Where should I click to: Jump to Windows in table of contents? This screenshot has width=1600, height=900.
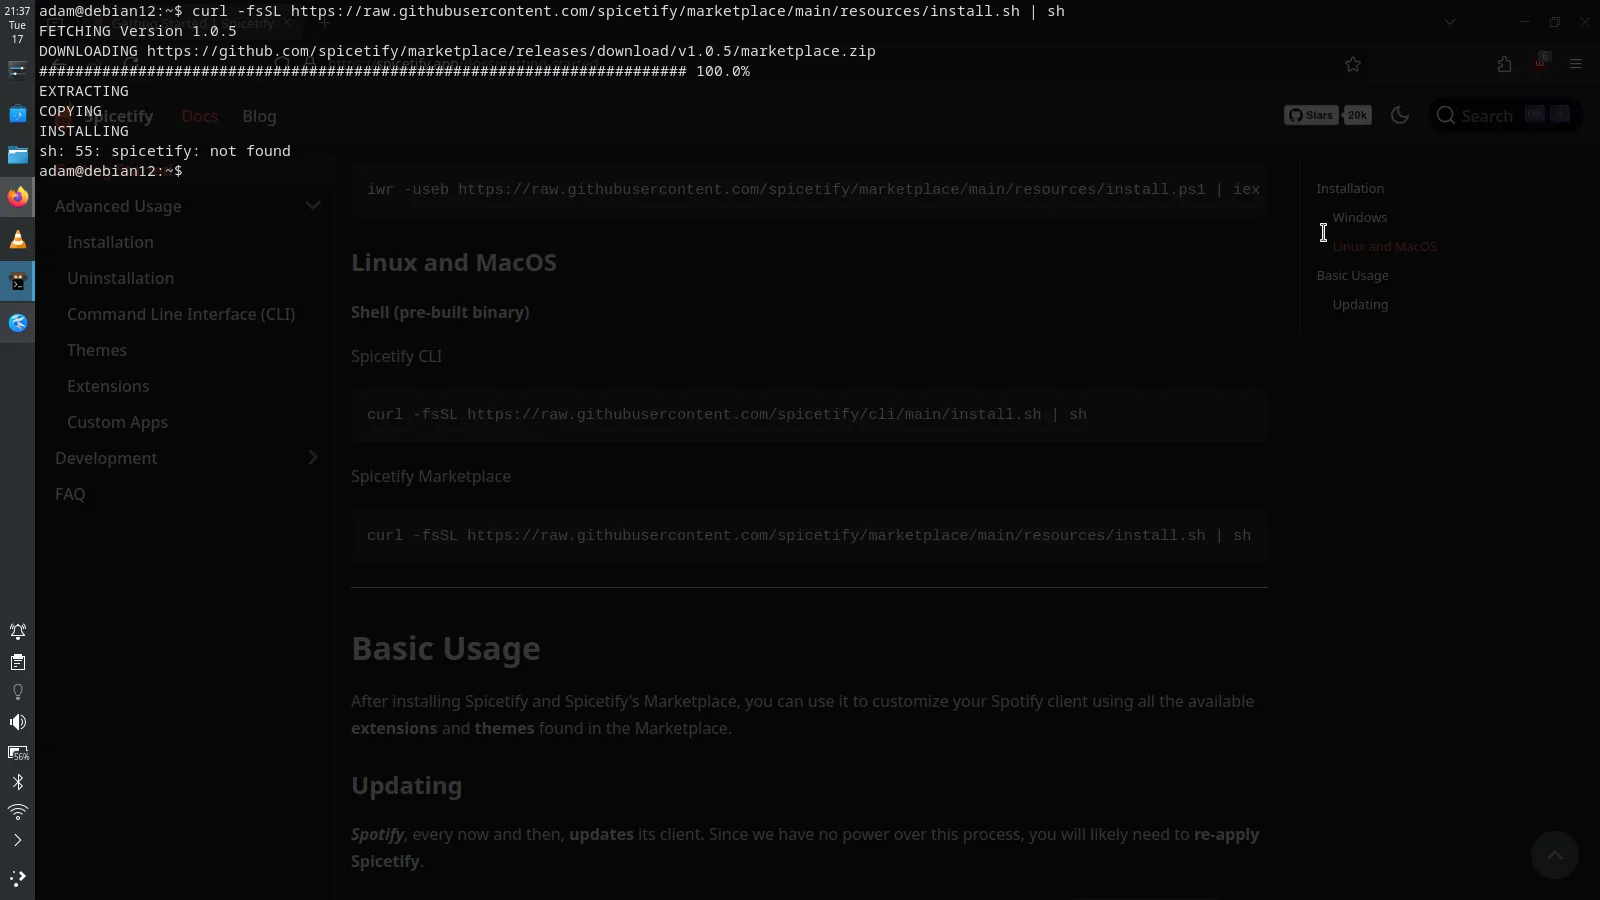(1359, 217)
